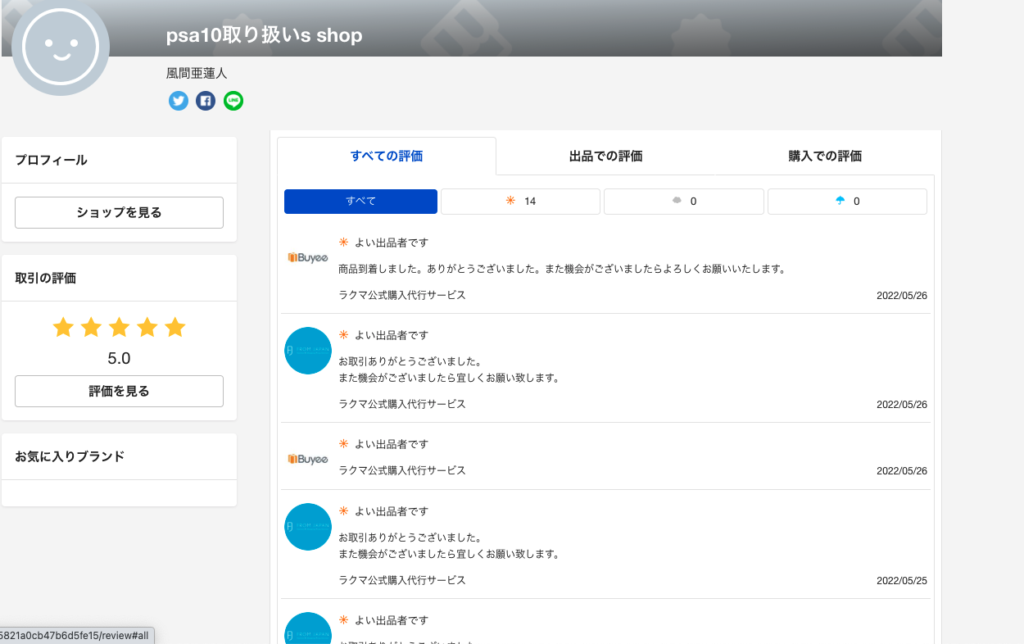Image resolution: width=1024 pixels, height=644 pixels.
Task: Share shop on Facebook icon
Action: pyautogui.click(x=206, y=101)
